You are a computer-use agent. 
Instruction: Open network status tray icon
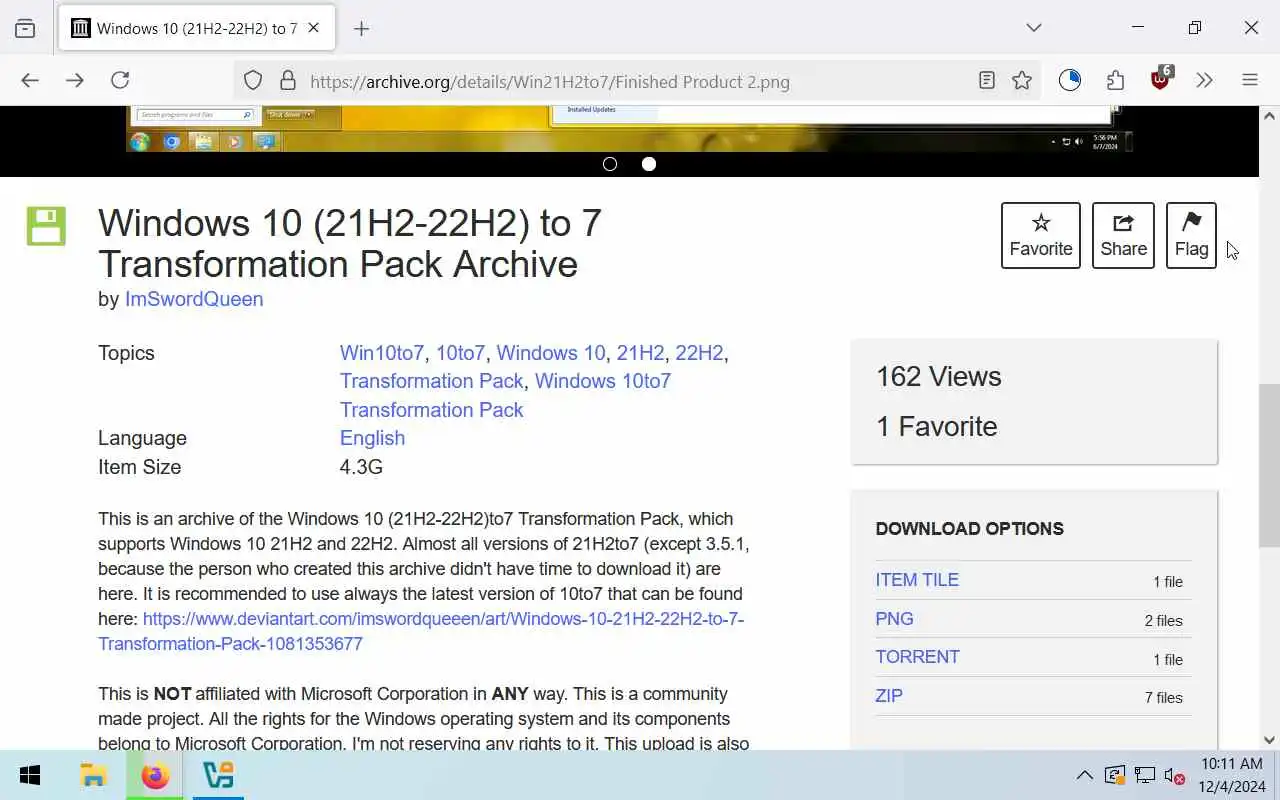(x=1145, y=776)
